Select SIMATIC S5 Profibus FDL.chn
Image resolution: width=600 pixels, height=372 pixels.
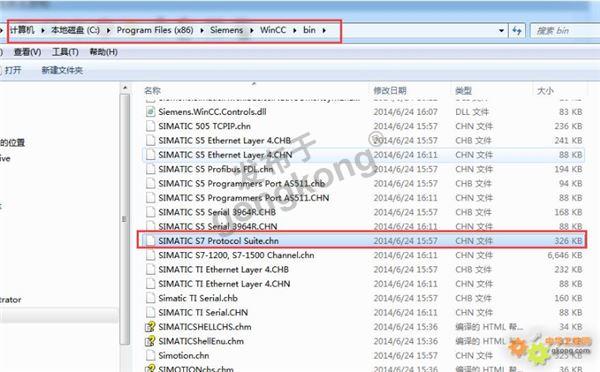(216, 169)
